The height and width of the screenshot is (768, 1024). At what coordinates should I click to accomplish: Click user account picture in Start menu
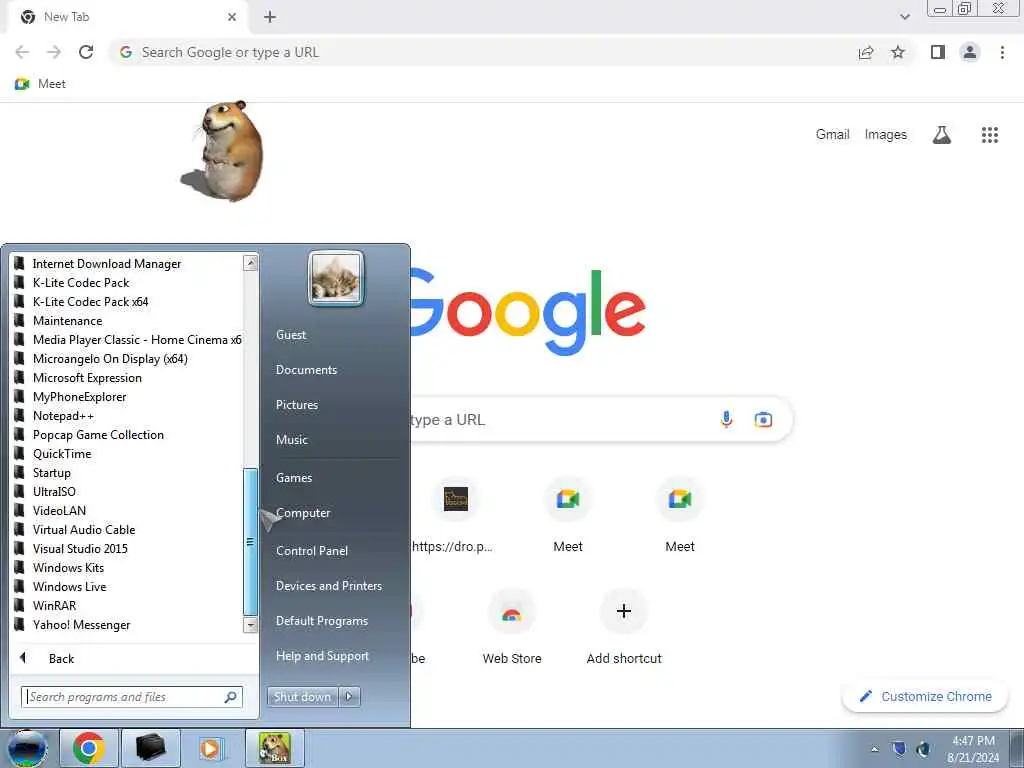click(336, 279)
